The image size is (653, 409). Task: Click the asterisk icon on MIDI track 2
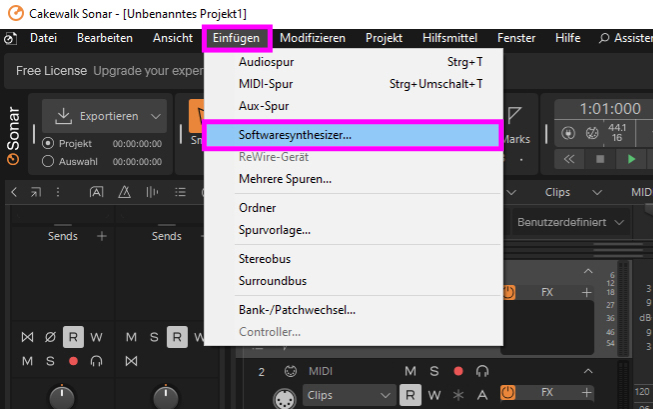[x=458, y=395]
